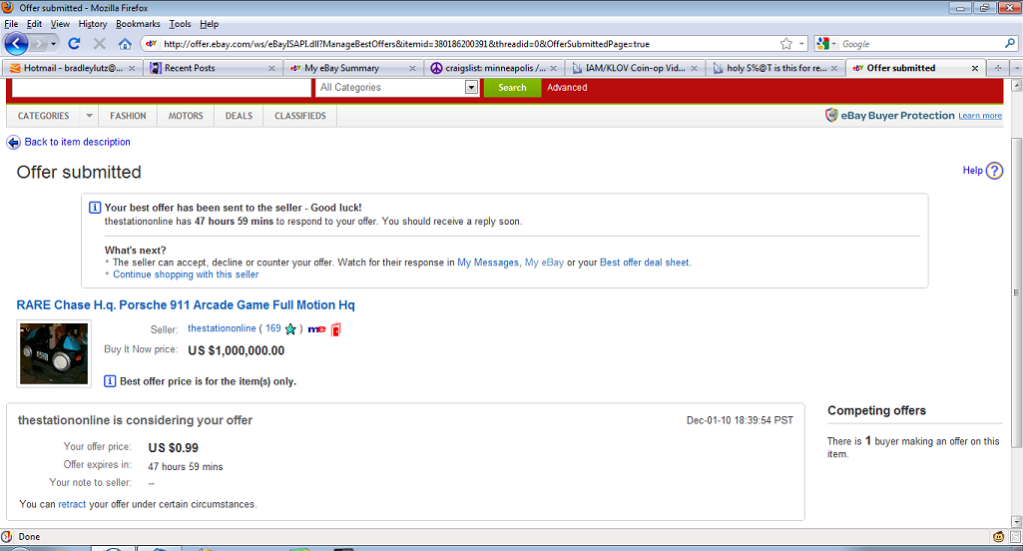1023x551 pixels.
Task: Click the eBay search input field
Action: [x=162, y=88]
